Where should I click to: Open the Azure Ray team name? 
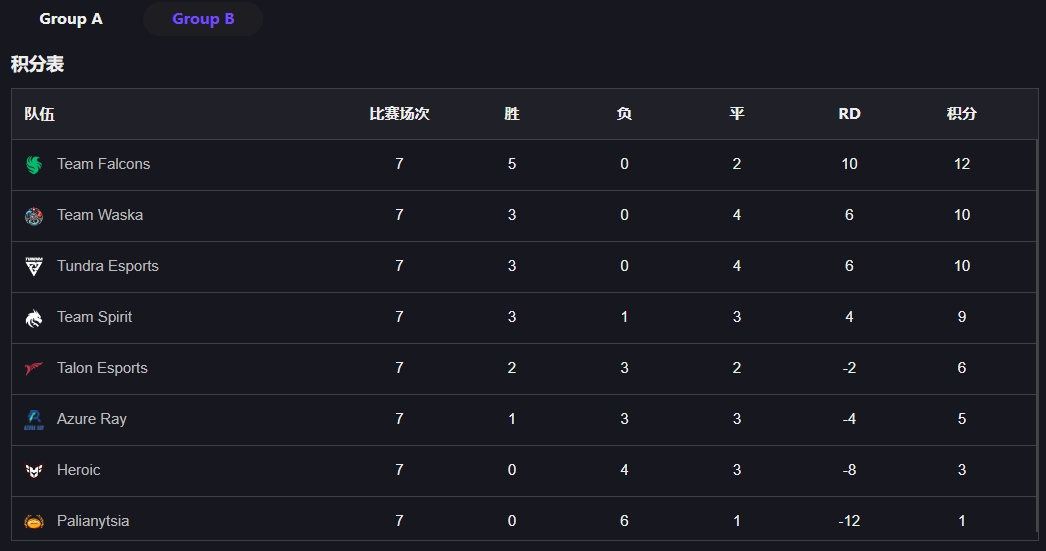click(x=92, y=419)
